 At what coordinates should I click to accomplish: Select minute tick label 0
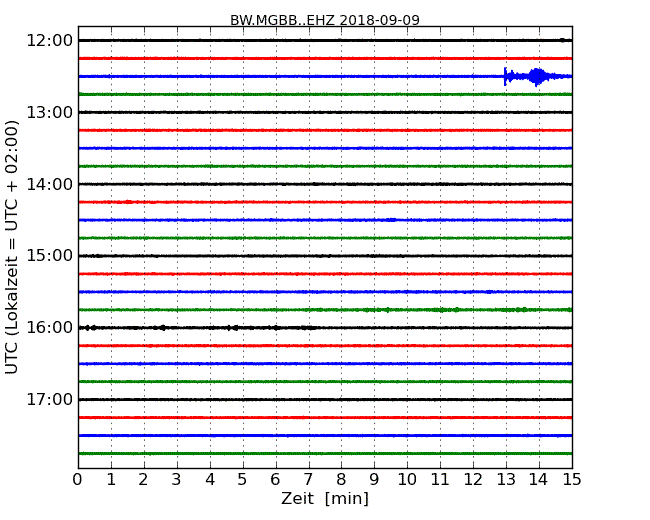pos(78,480)
